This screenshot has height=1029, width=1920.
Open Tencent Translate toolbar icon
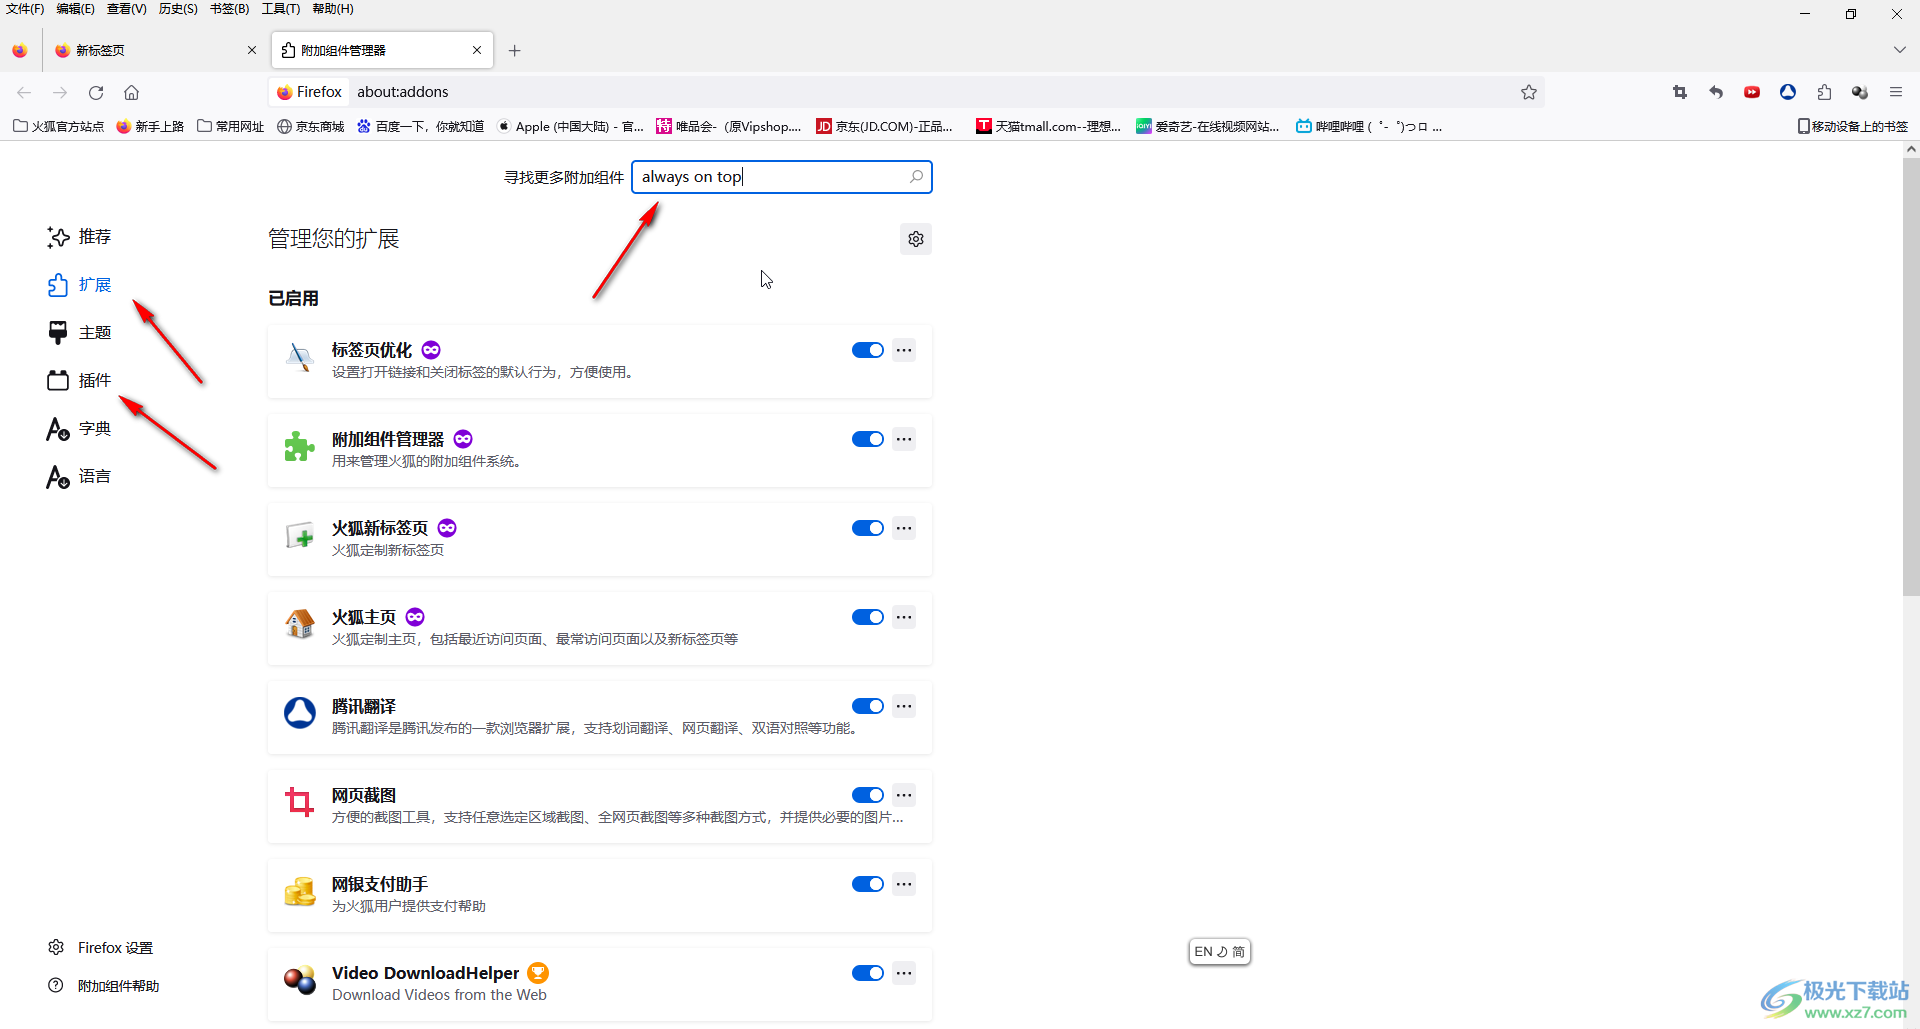[1788, 92]
